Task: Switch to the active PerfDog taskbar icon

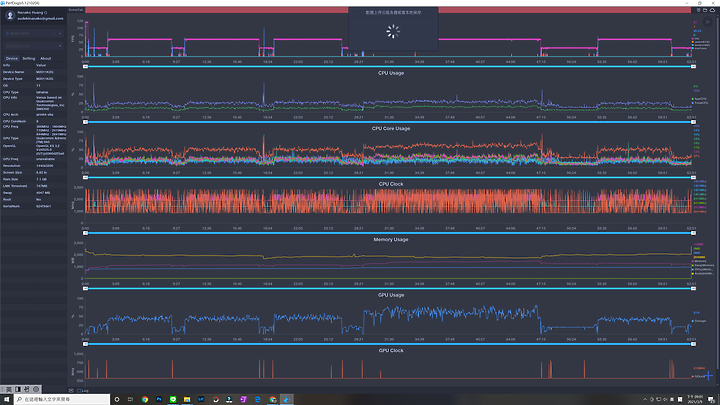Action: click(286, 399)
